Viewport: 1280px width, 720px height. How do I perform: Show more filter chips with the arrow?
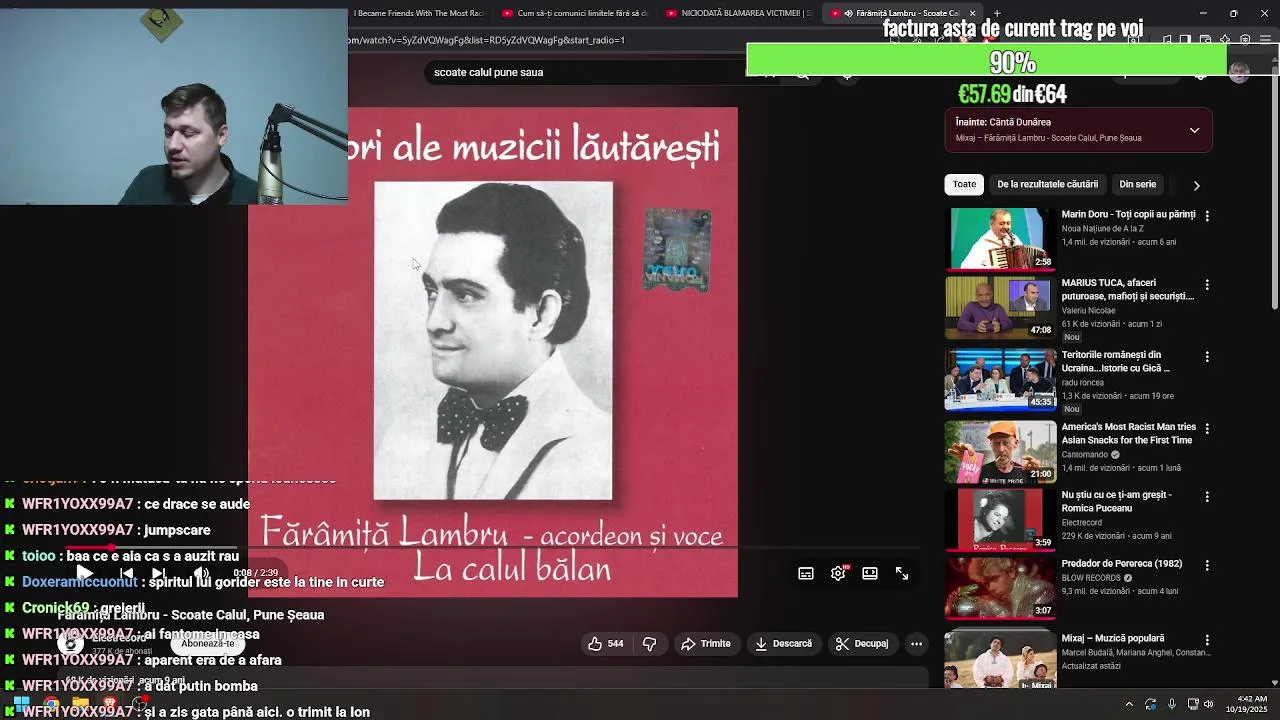click(x=1196, y=185)
